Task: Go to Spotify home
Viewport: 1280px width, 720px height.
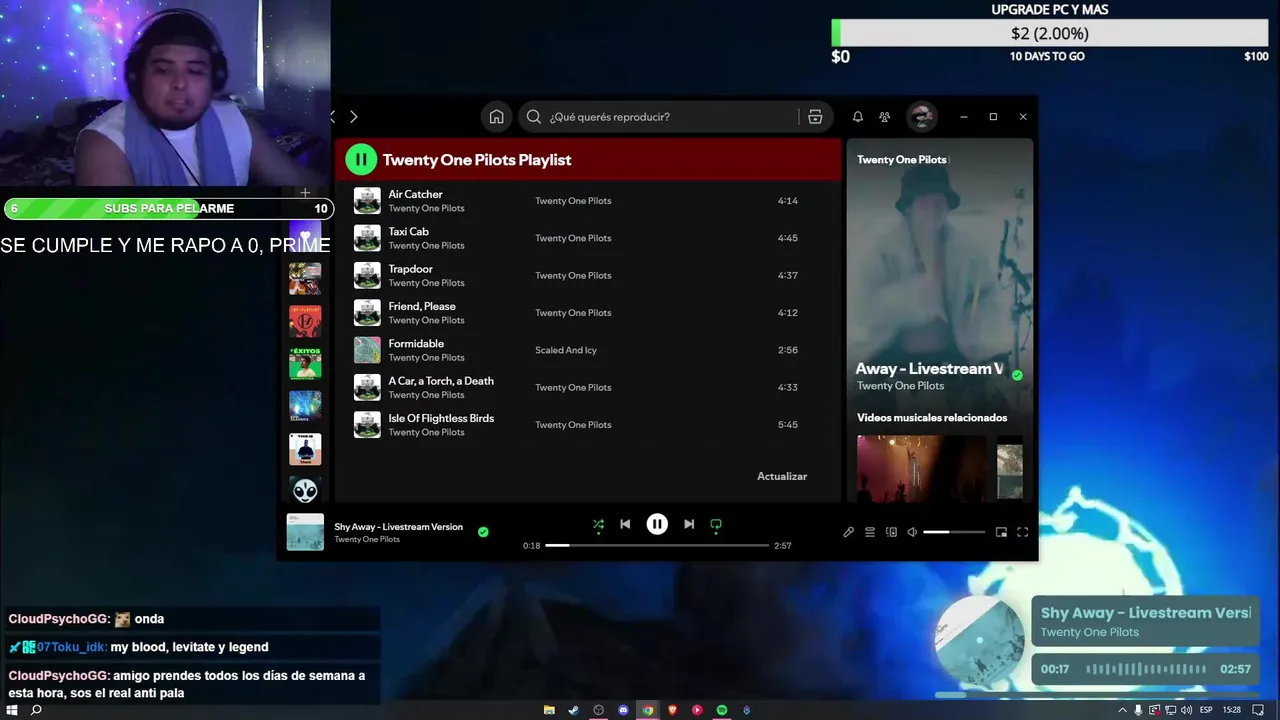Action: point(496,117)
